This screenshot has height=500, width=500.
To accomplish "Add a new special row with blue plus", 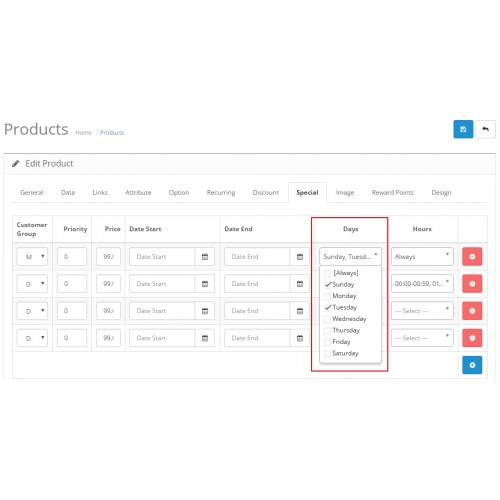I will pos(472,365).
